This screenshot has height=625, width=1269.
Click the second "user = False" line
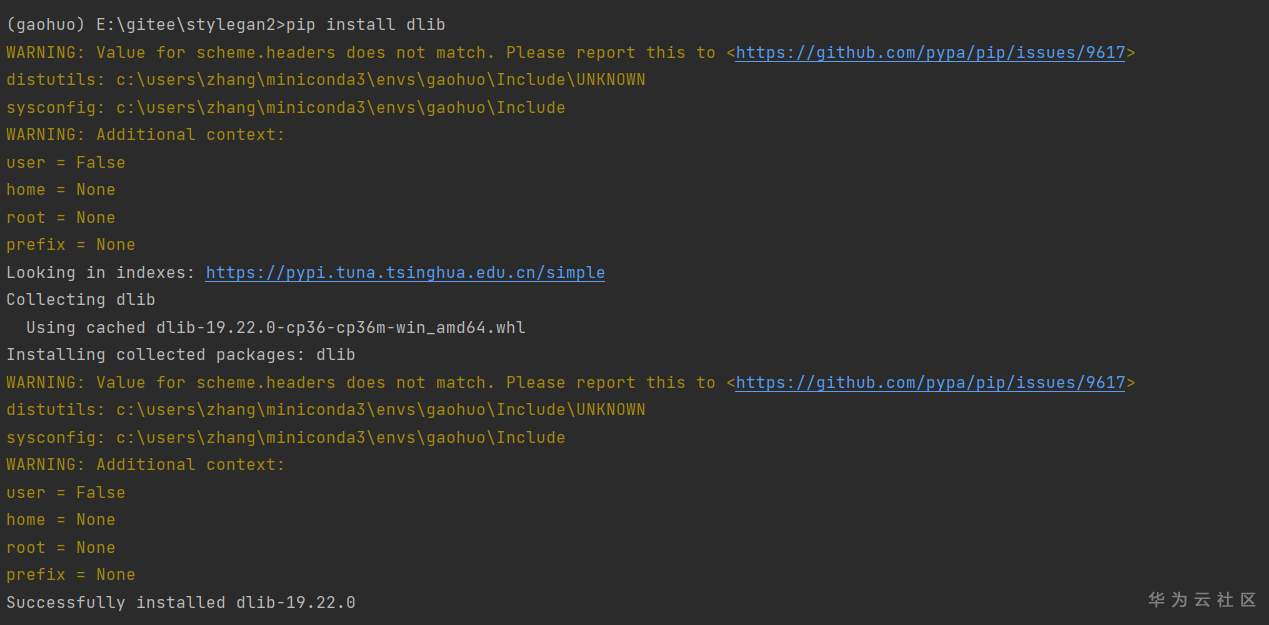pos(66,492)
